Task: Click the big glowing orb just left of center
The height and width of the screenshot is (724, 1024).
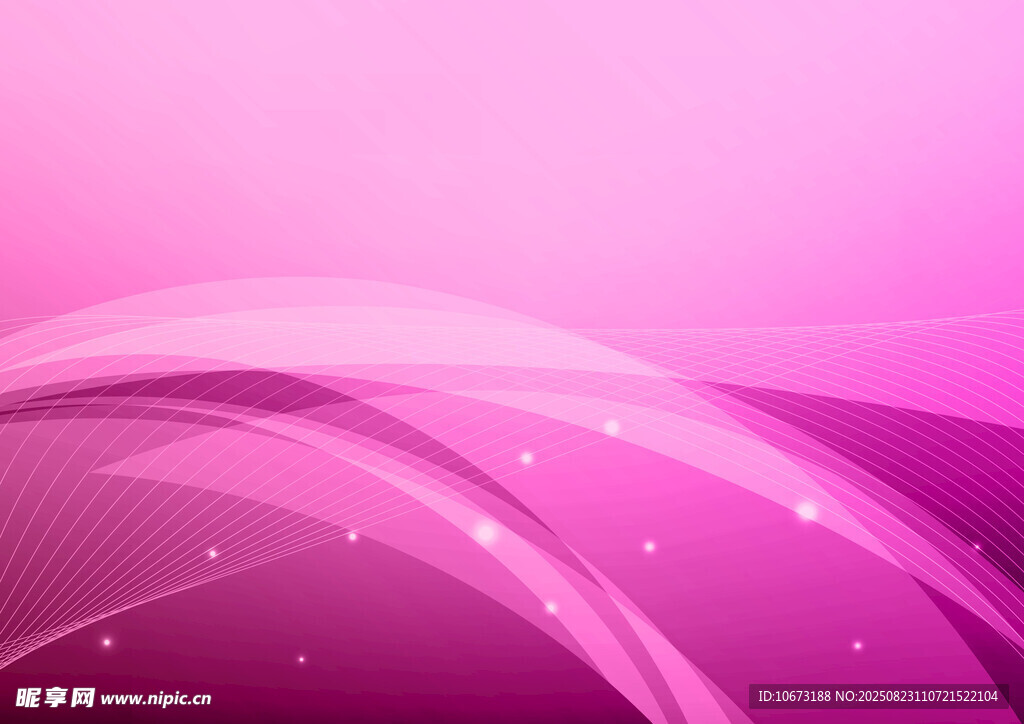Action: [486, 532]
